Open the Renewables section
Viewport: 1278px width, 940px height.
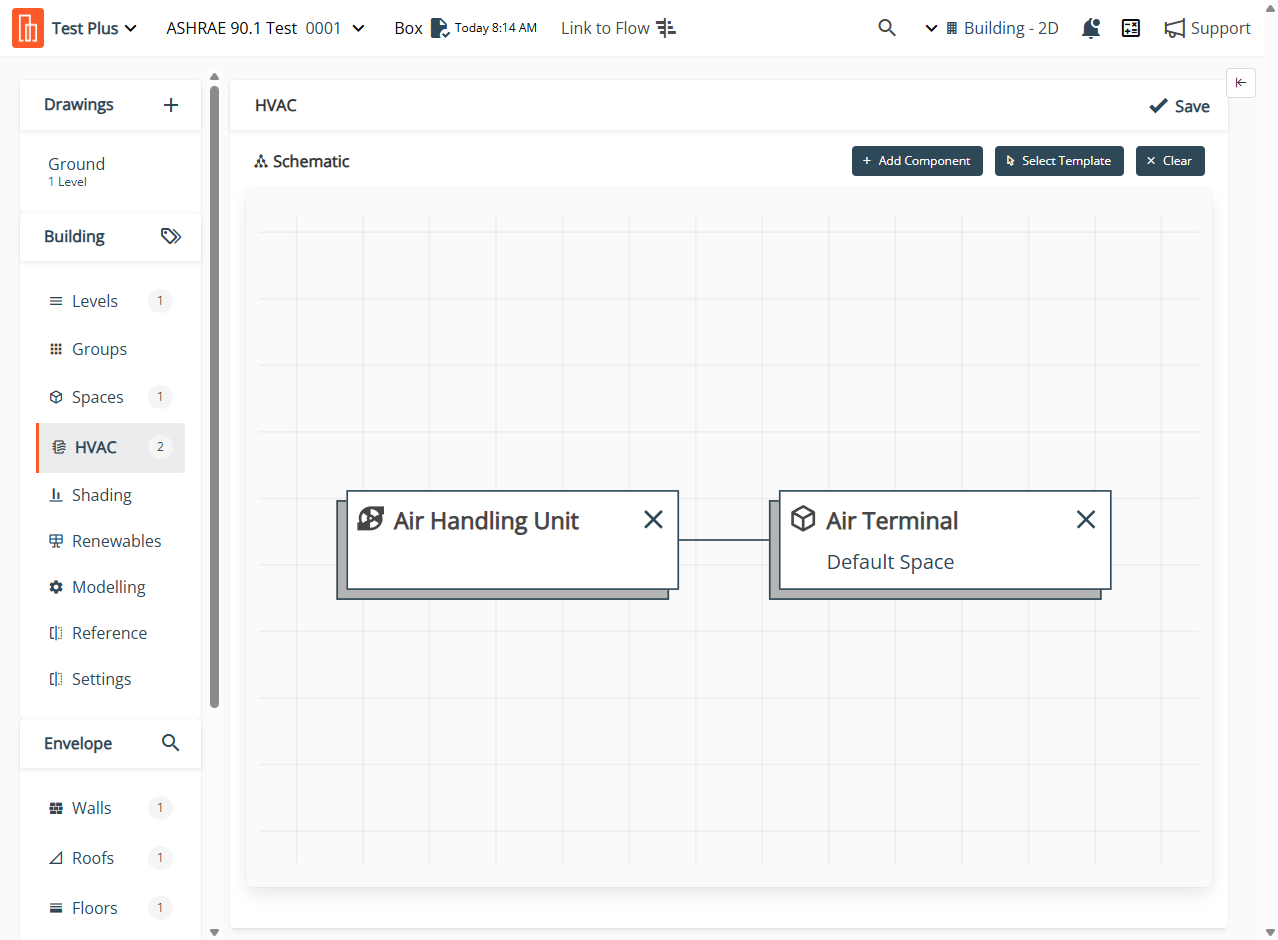pyautogui.click(x=116, y=541)
